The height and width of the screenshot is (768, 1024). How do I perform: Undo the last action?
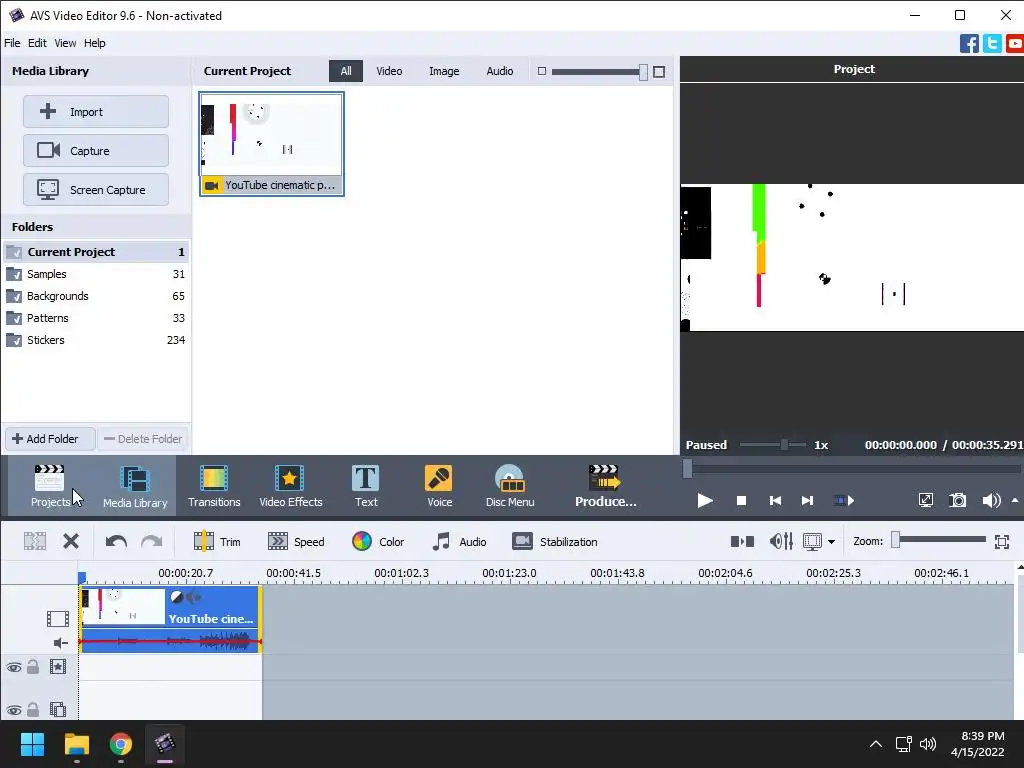[116, 541]
